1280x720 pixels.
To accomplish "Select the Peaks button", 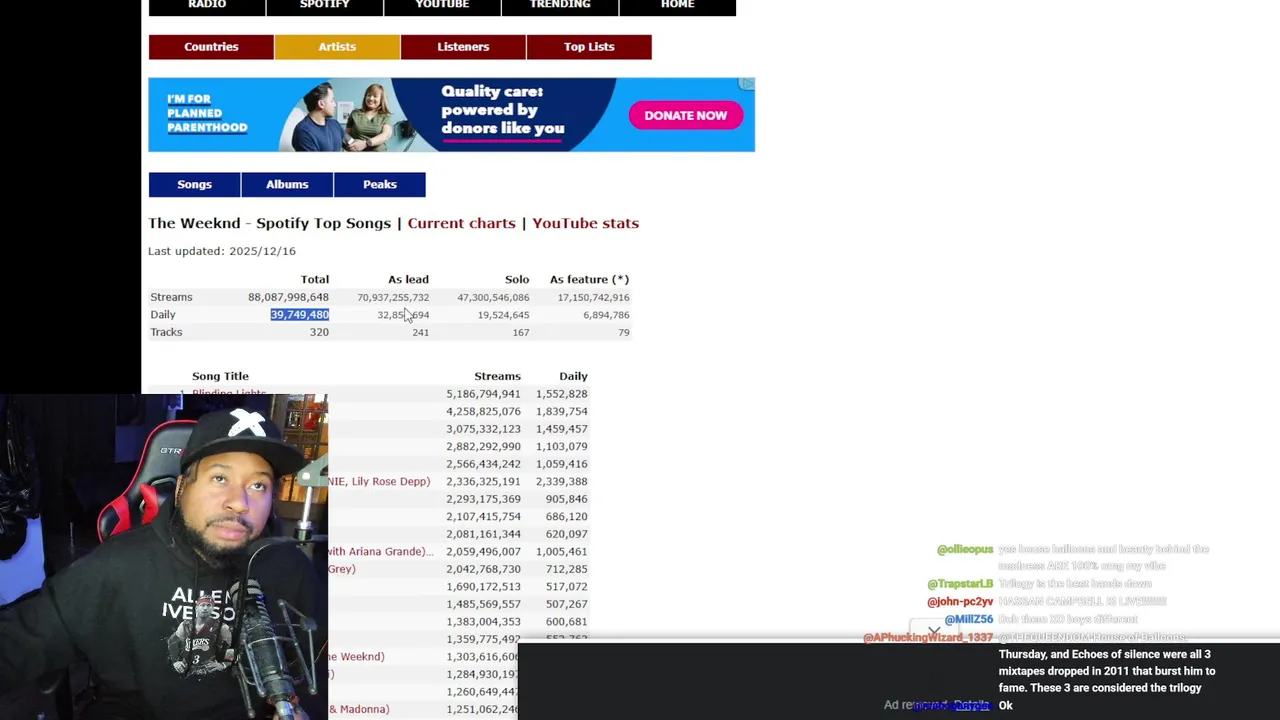I will [380, 184].
